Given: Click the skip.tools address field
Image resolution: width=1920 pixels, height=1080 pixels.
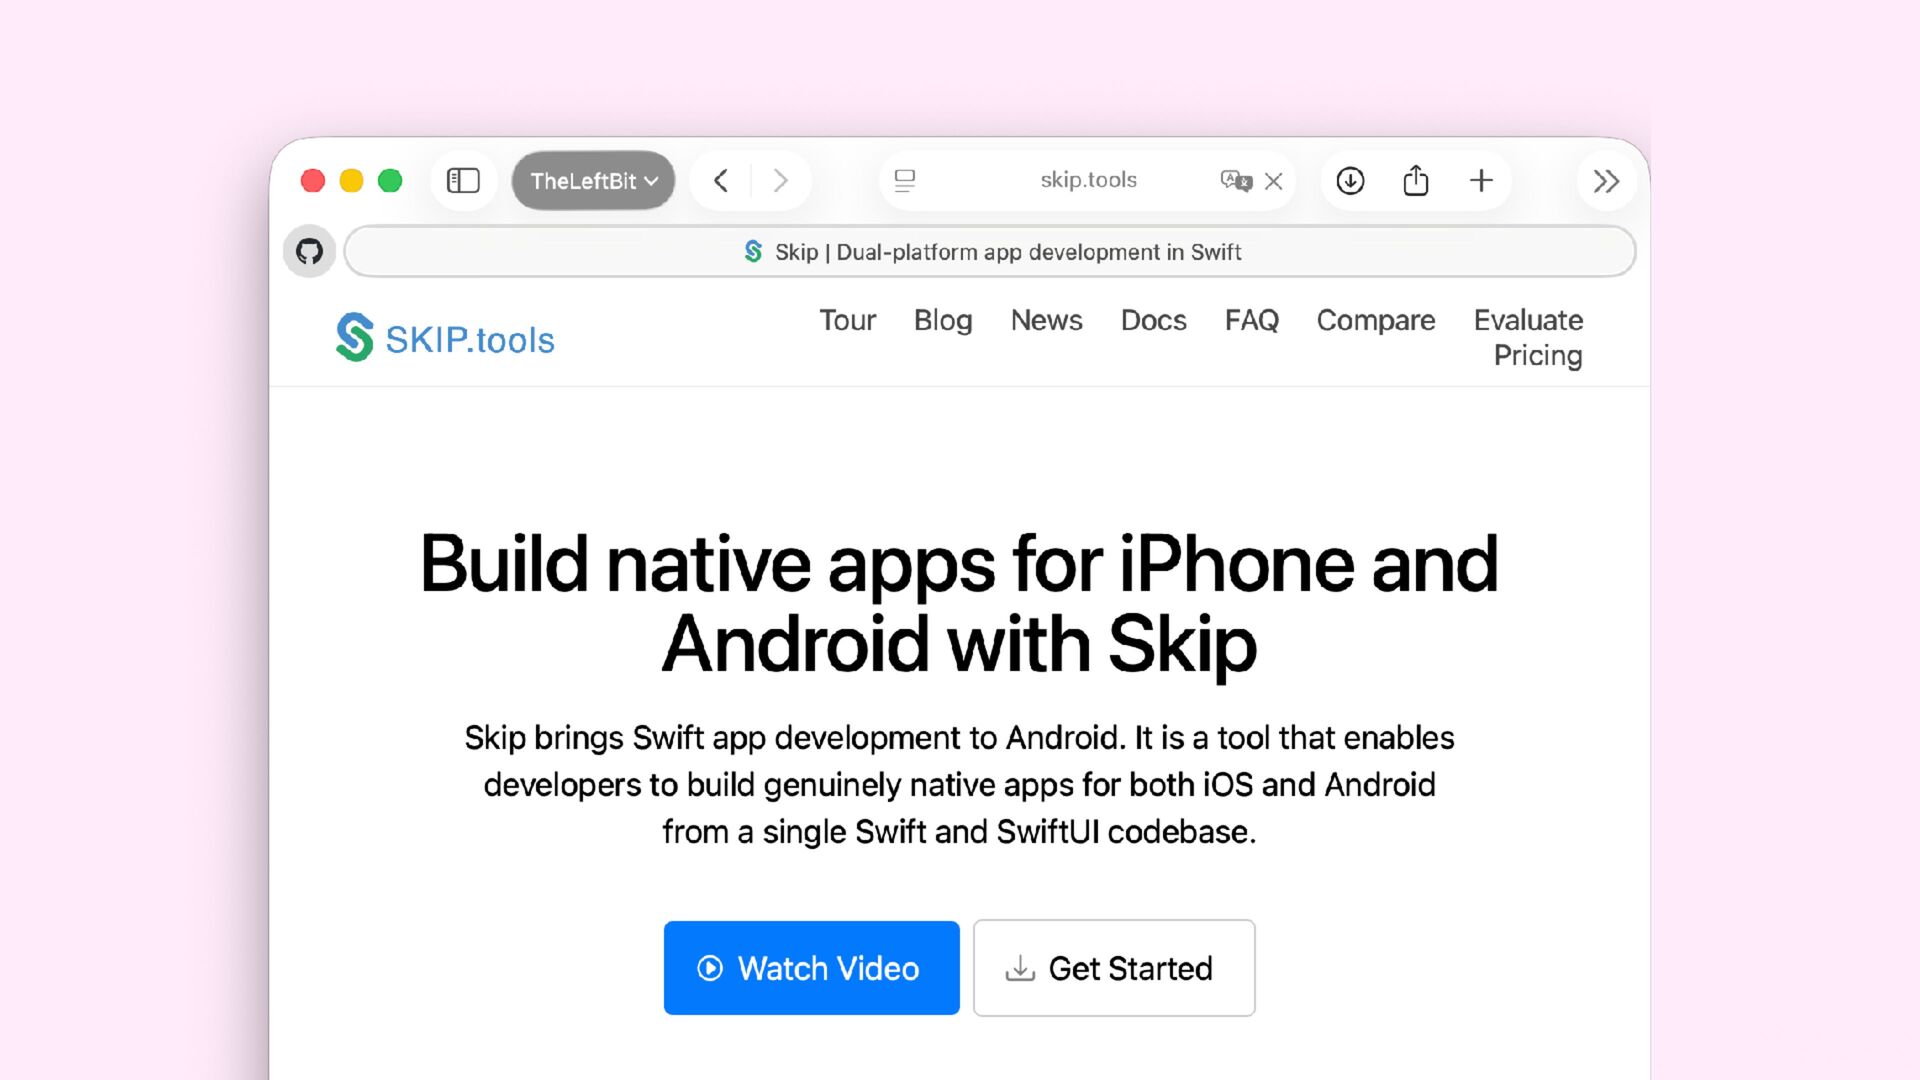Looking at the screenshot, I should [x=1088, y=180].
